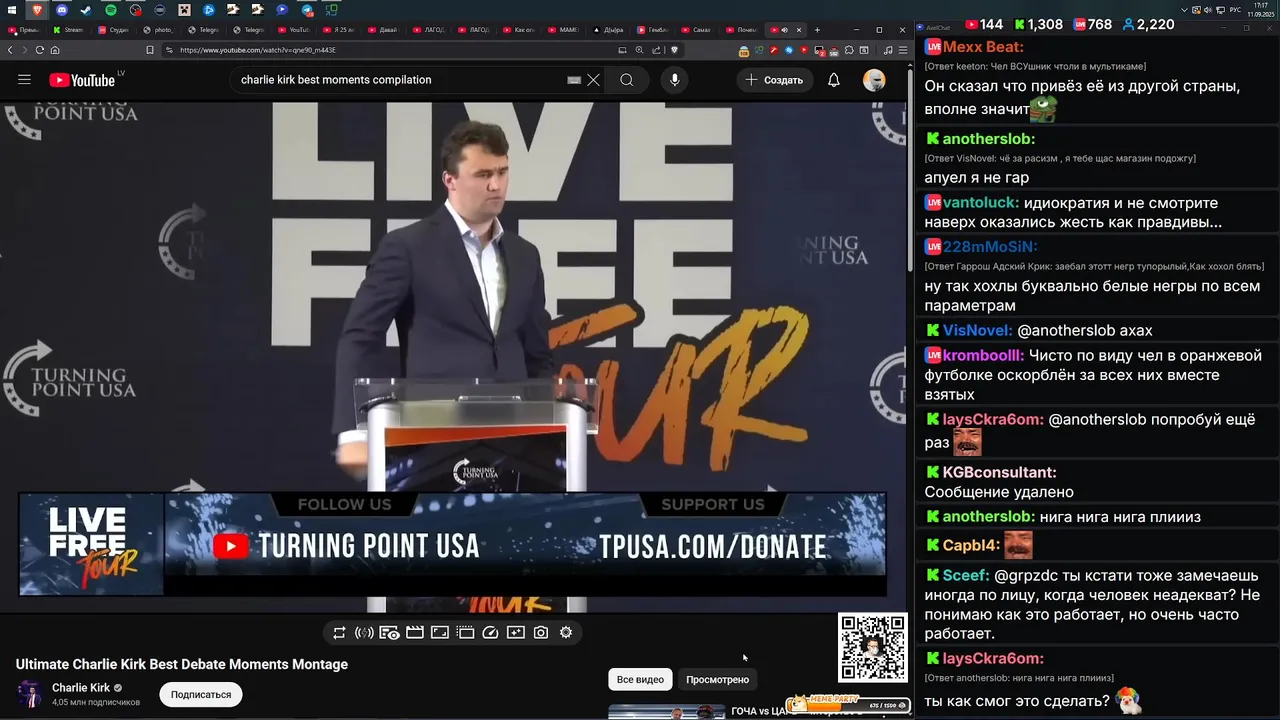Image resolution: width=1280 pixels, height=720 pixels.
Task: Open the YouTube guide hamburger menu
Action: 24,80
